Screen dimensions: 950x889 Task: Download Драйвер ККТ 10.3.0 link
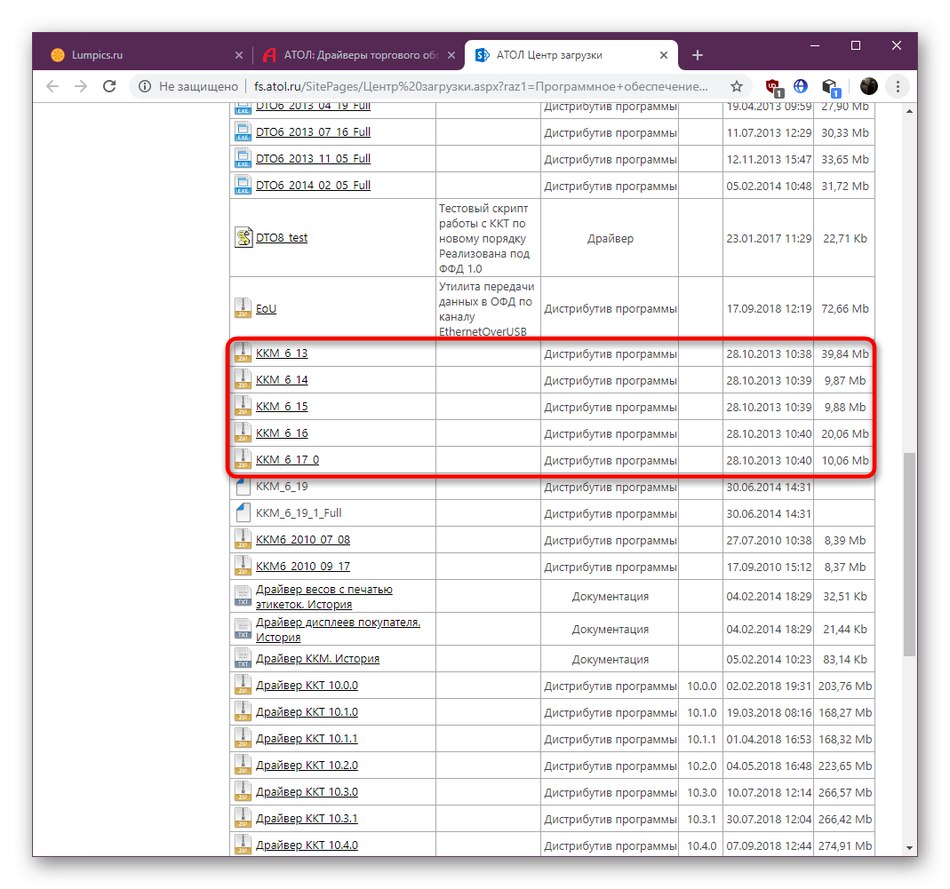point(307,791)
